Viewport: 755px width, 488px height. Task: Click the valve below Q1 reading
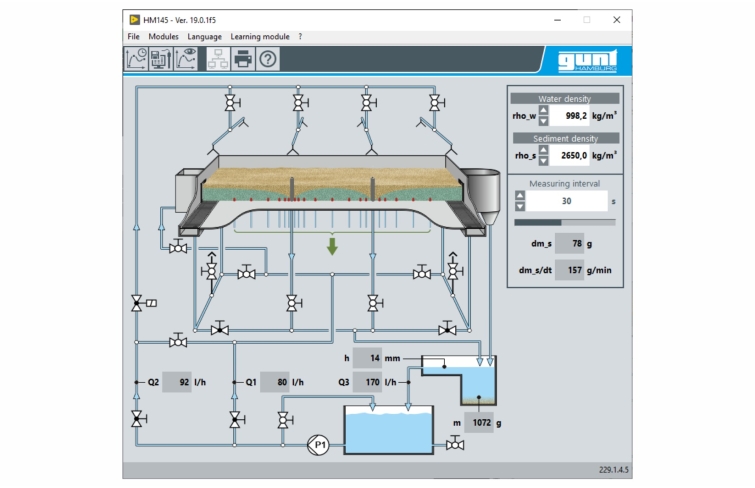(236, 420)
